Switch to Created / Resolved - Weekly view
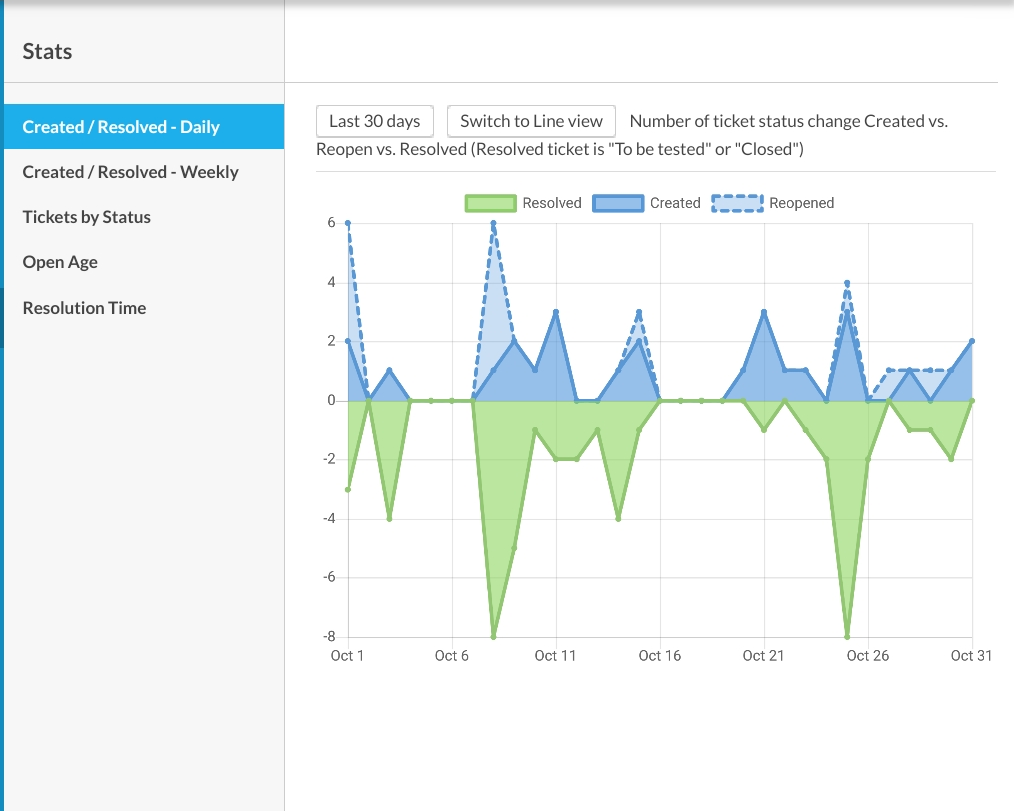The height and width of the screenshot is (811, 1014). pos(131,172)
